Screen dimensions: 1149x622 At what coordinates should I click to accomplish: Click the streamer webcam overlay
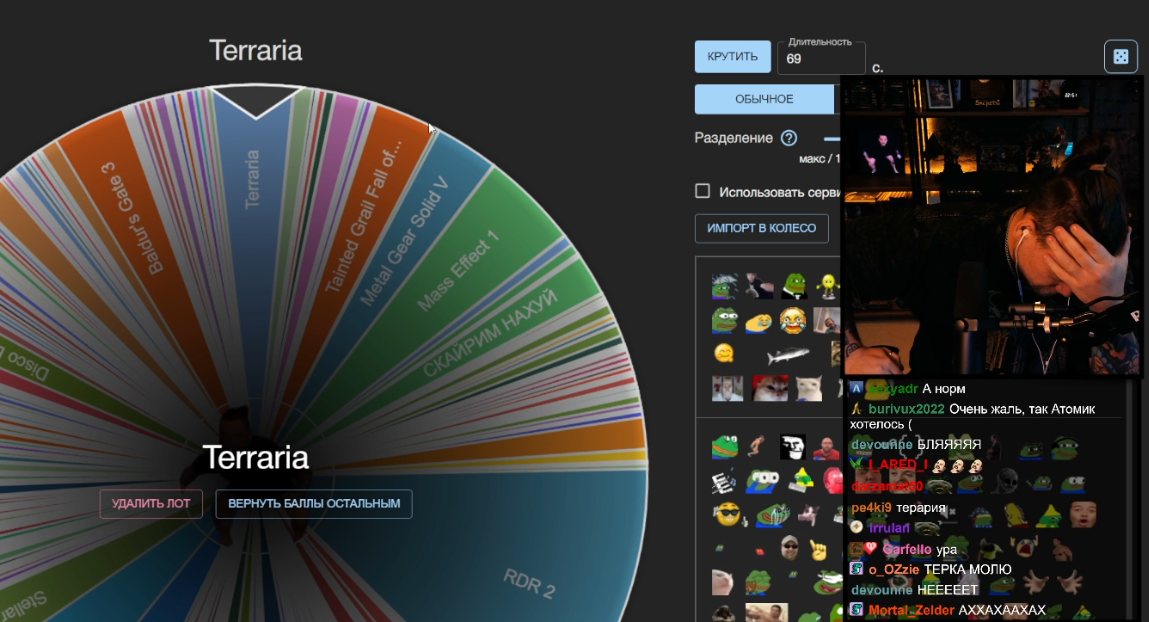point(991,226)
